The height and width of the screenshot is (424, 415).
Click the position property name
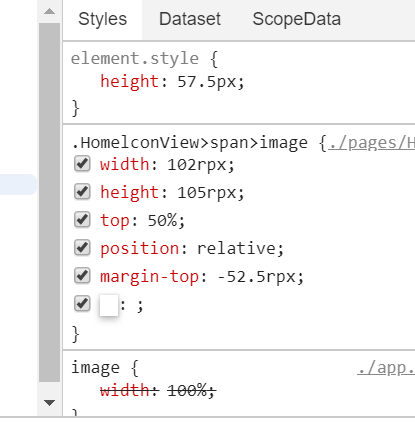(140, 249)
